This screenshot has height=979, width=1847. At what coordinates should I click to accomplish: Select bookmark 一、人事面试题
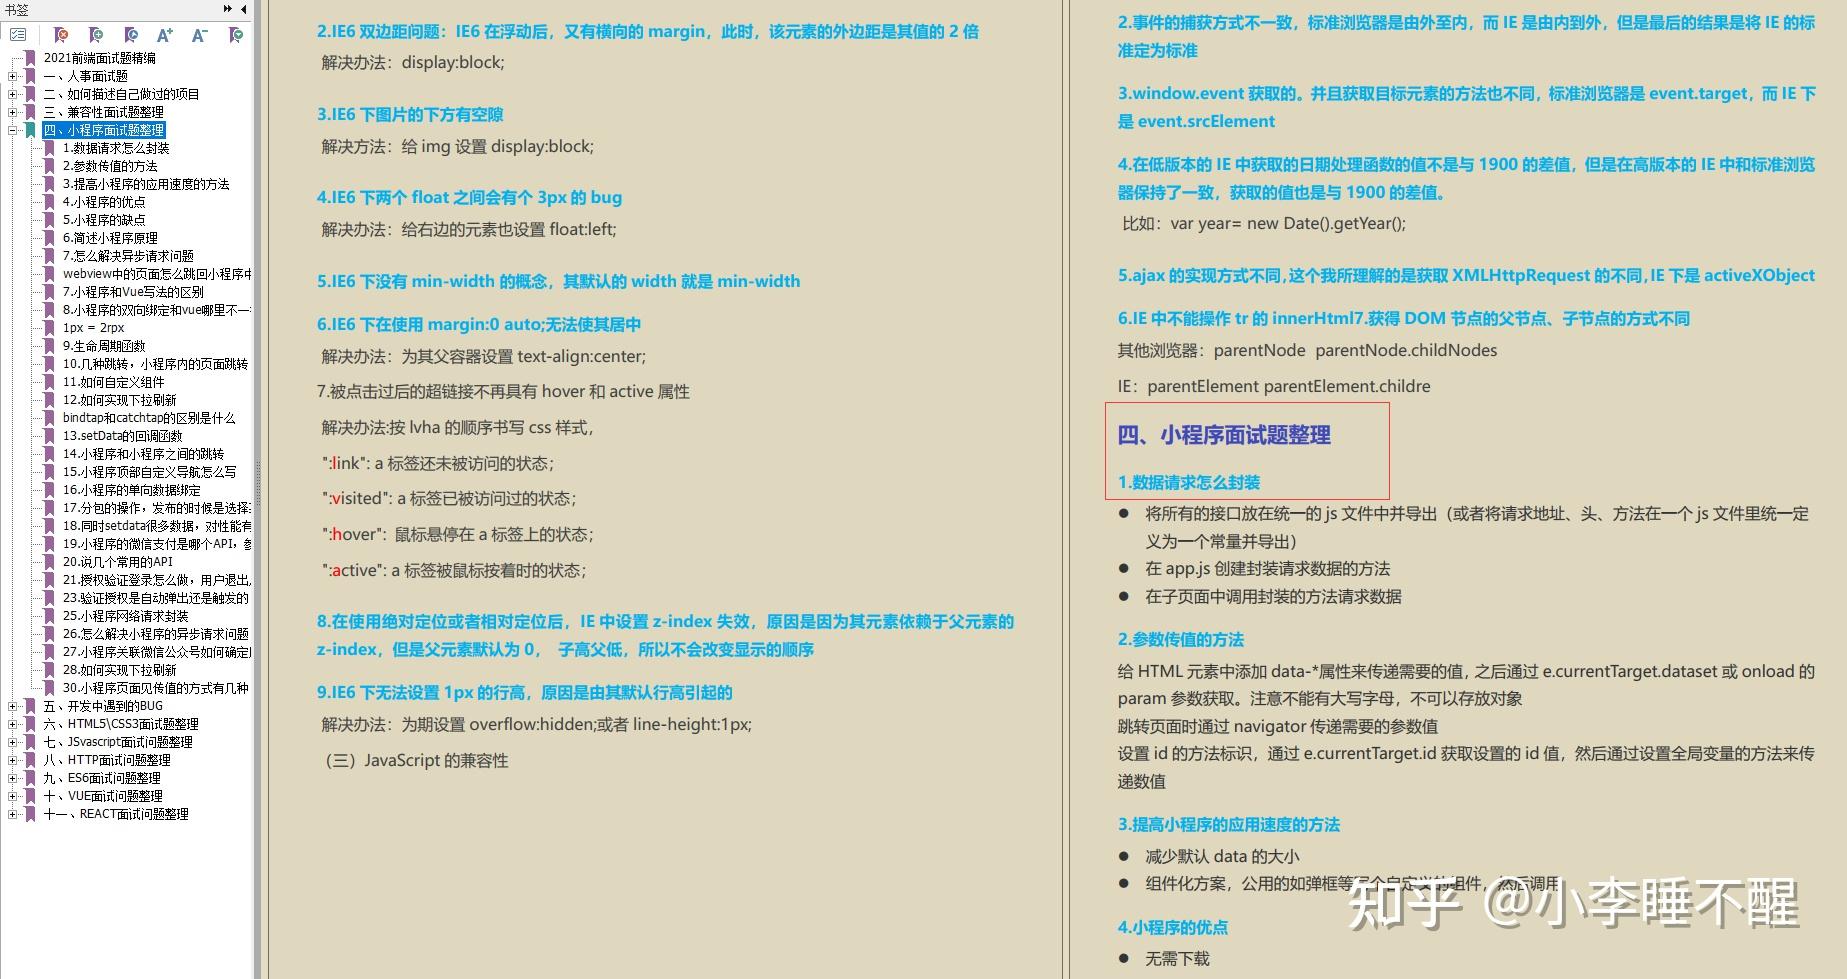coord(85,76)
